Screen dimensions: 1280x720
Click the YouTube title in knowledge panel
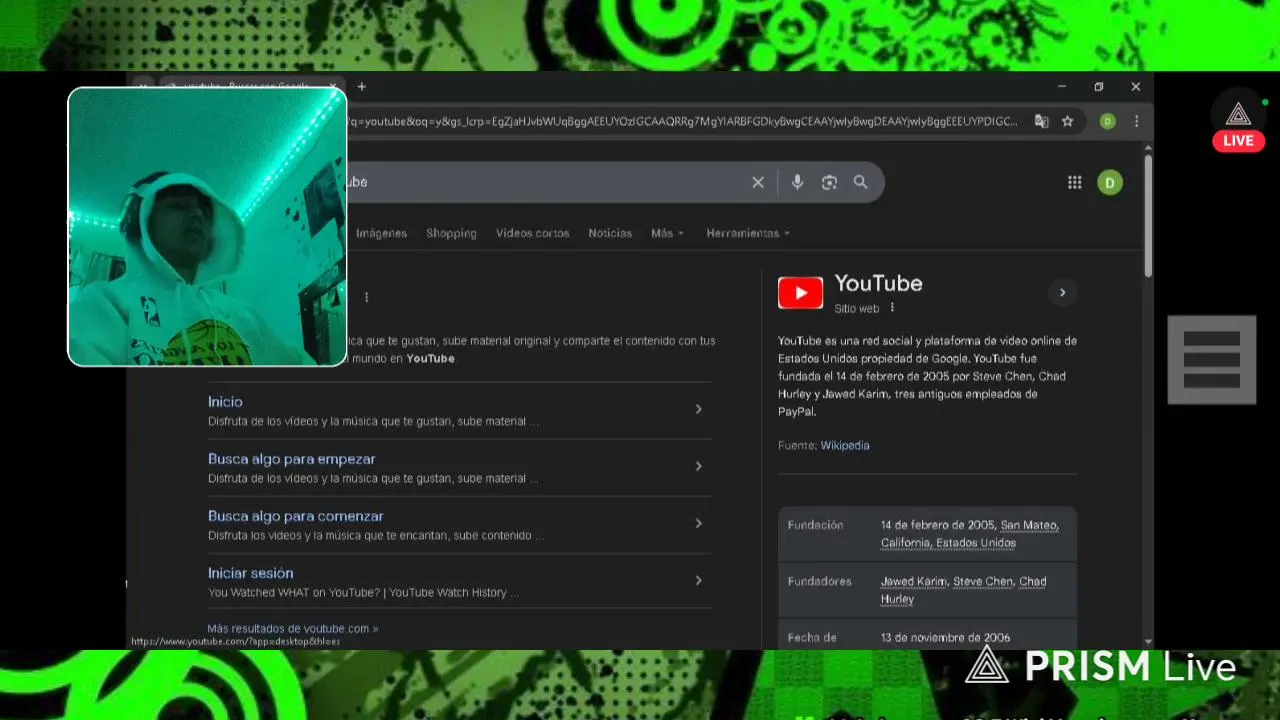click(878, 284)
